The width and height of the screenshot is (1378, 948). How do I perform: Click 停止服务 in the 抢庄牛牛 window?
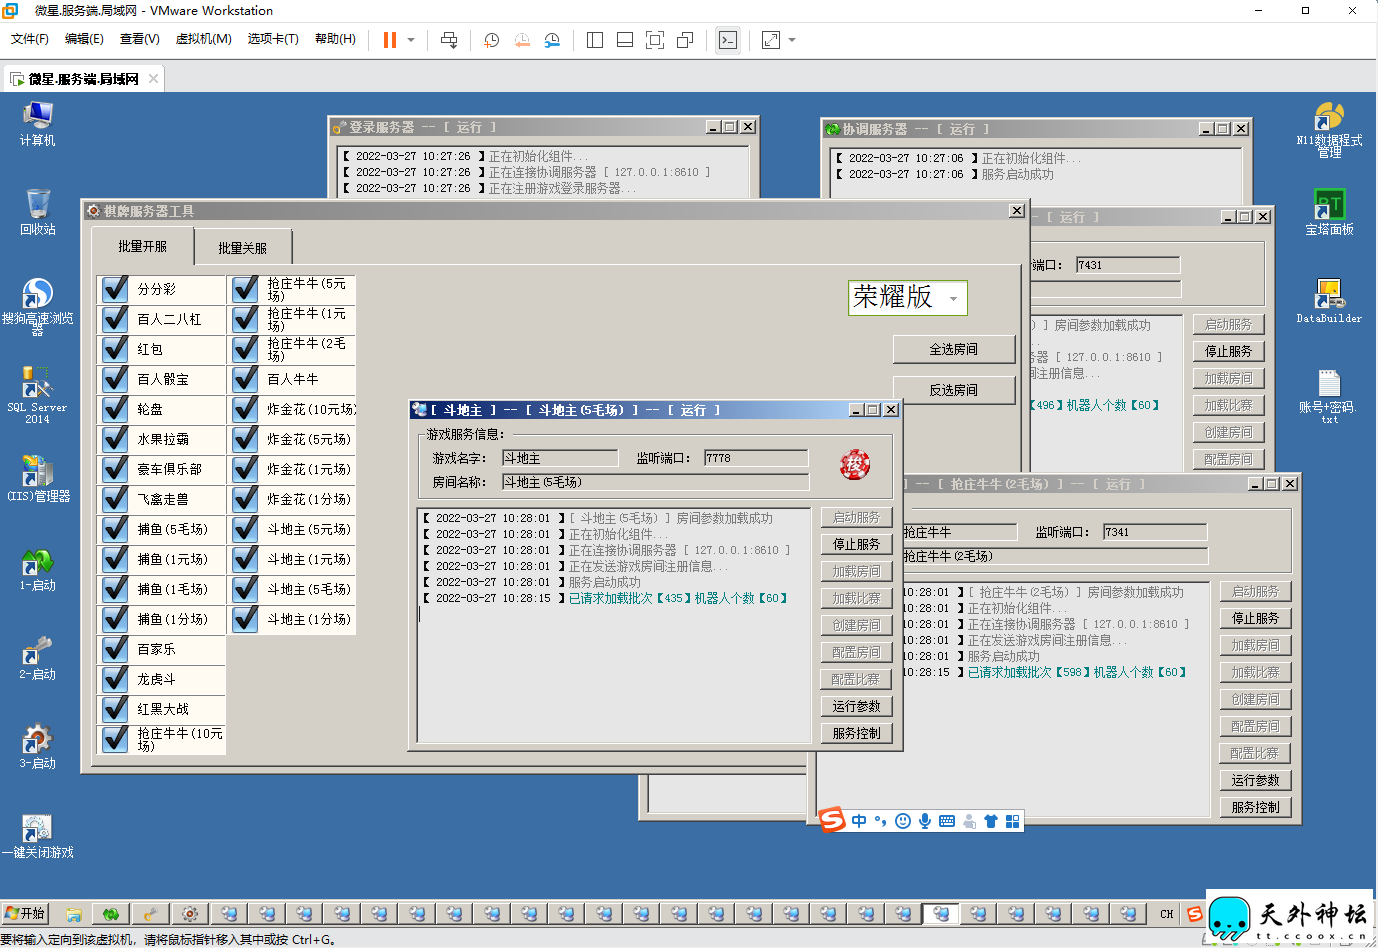click(x=1255, y=618)
